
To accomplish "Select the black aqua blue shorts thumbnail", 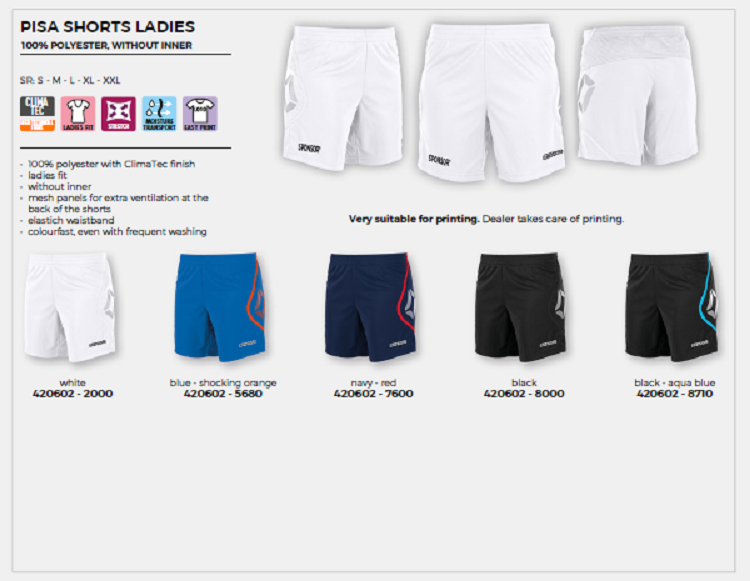I will point(672,307).
